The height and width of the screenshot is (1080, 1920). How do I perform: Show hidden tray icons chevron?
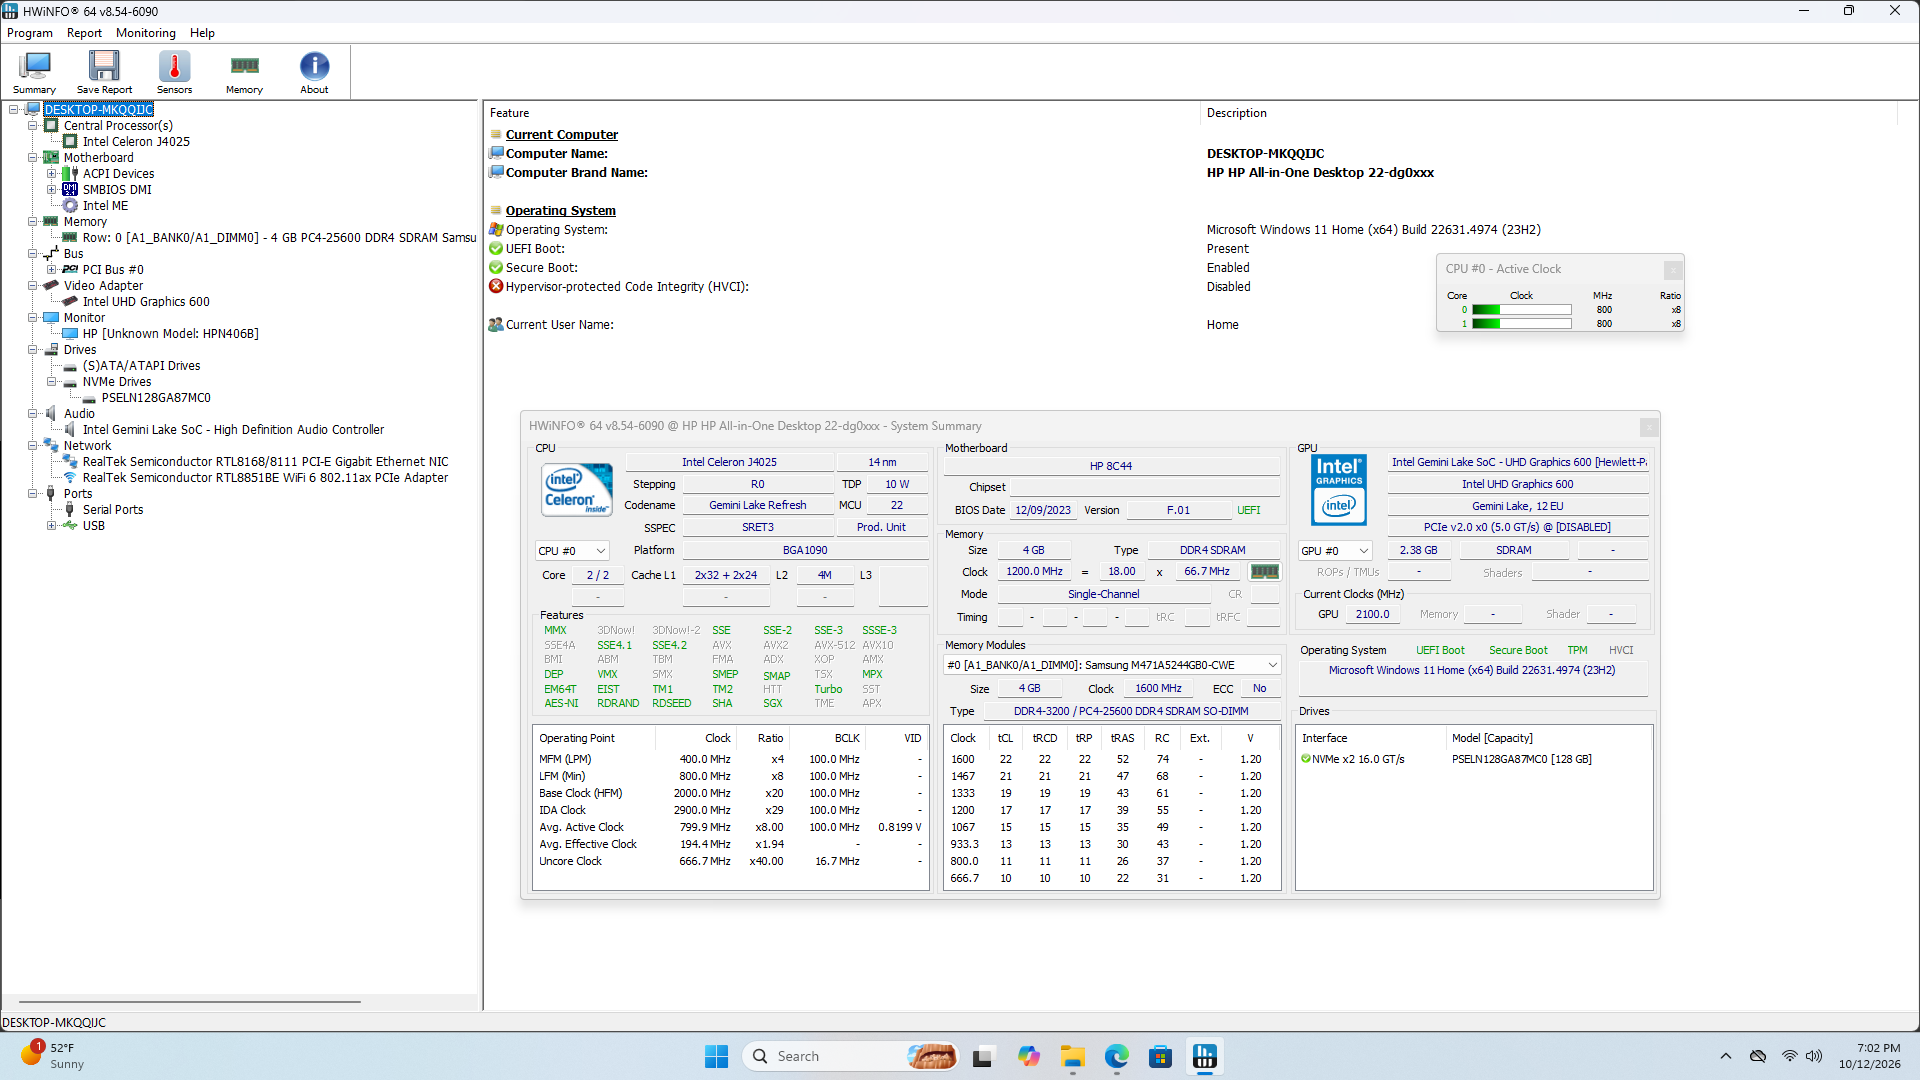point(1726,1056)
